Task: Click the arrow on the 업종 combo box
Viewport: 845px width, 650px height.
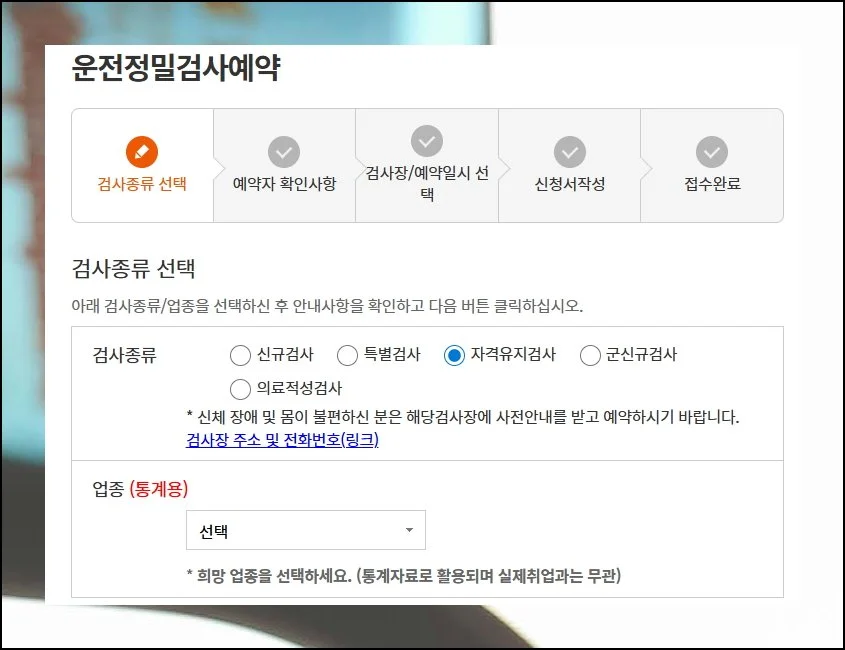Action: [x=409, y=530]
